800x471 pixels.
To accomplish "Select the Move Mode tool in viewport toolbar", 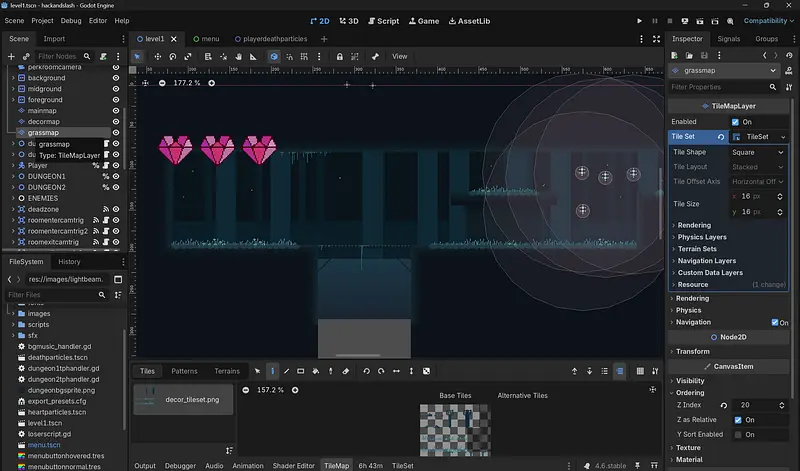I will (156, 57).
